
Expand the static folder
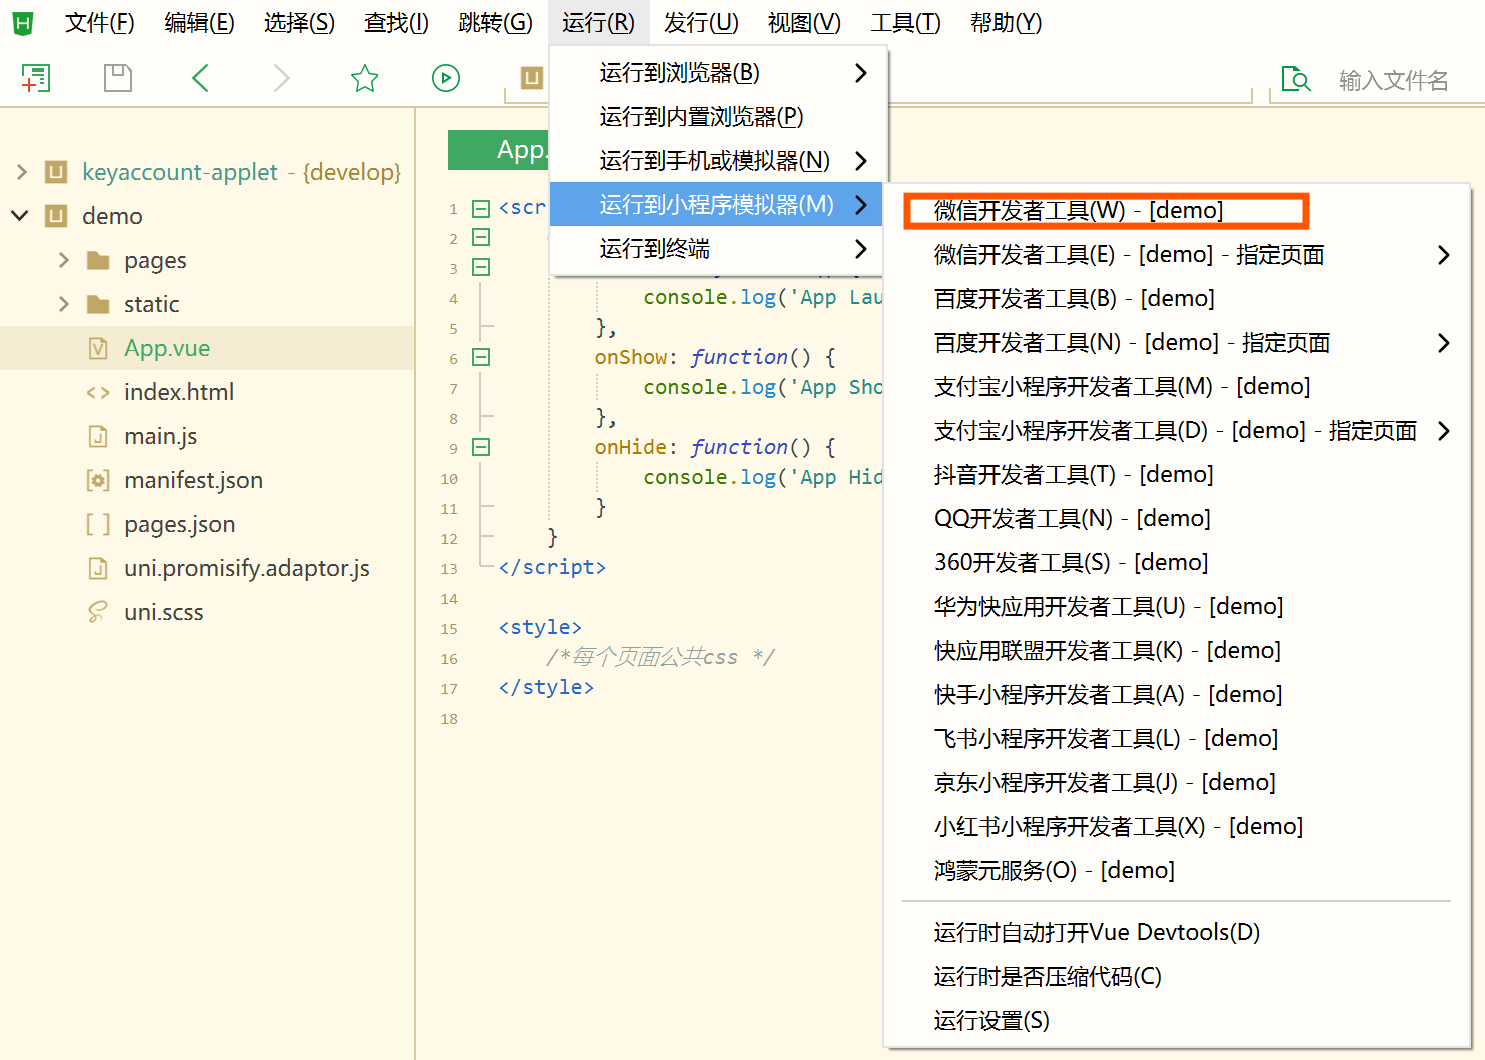(64, 304)
